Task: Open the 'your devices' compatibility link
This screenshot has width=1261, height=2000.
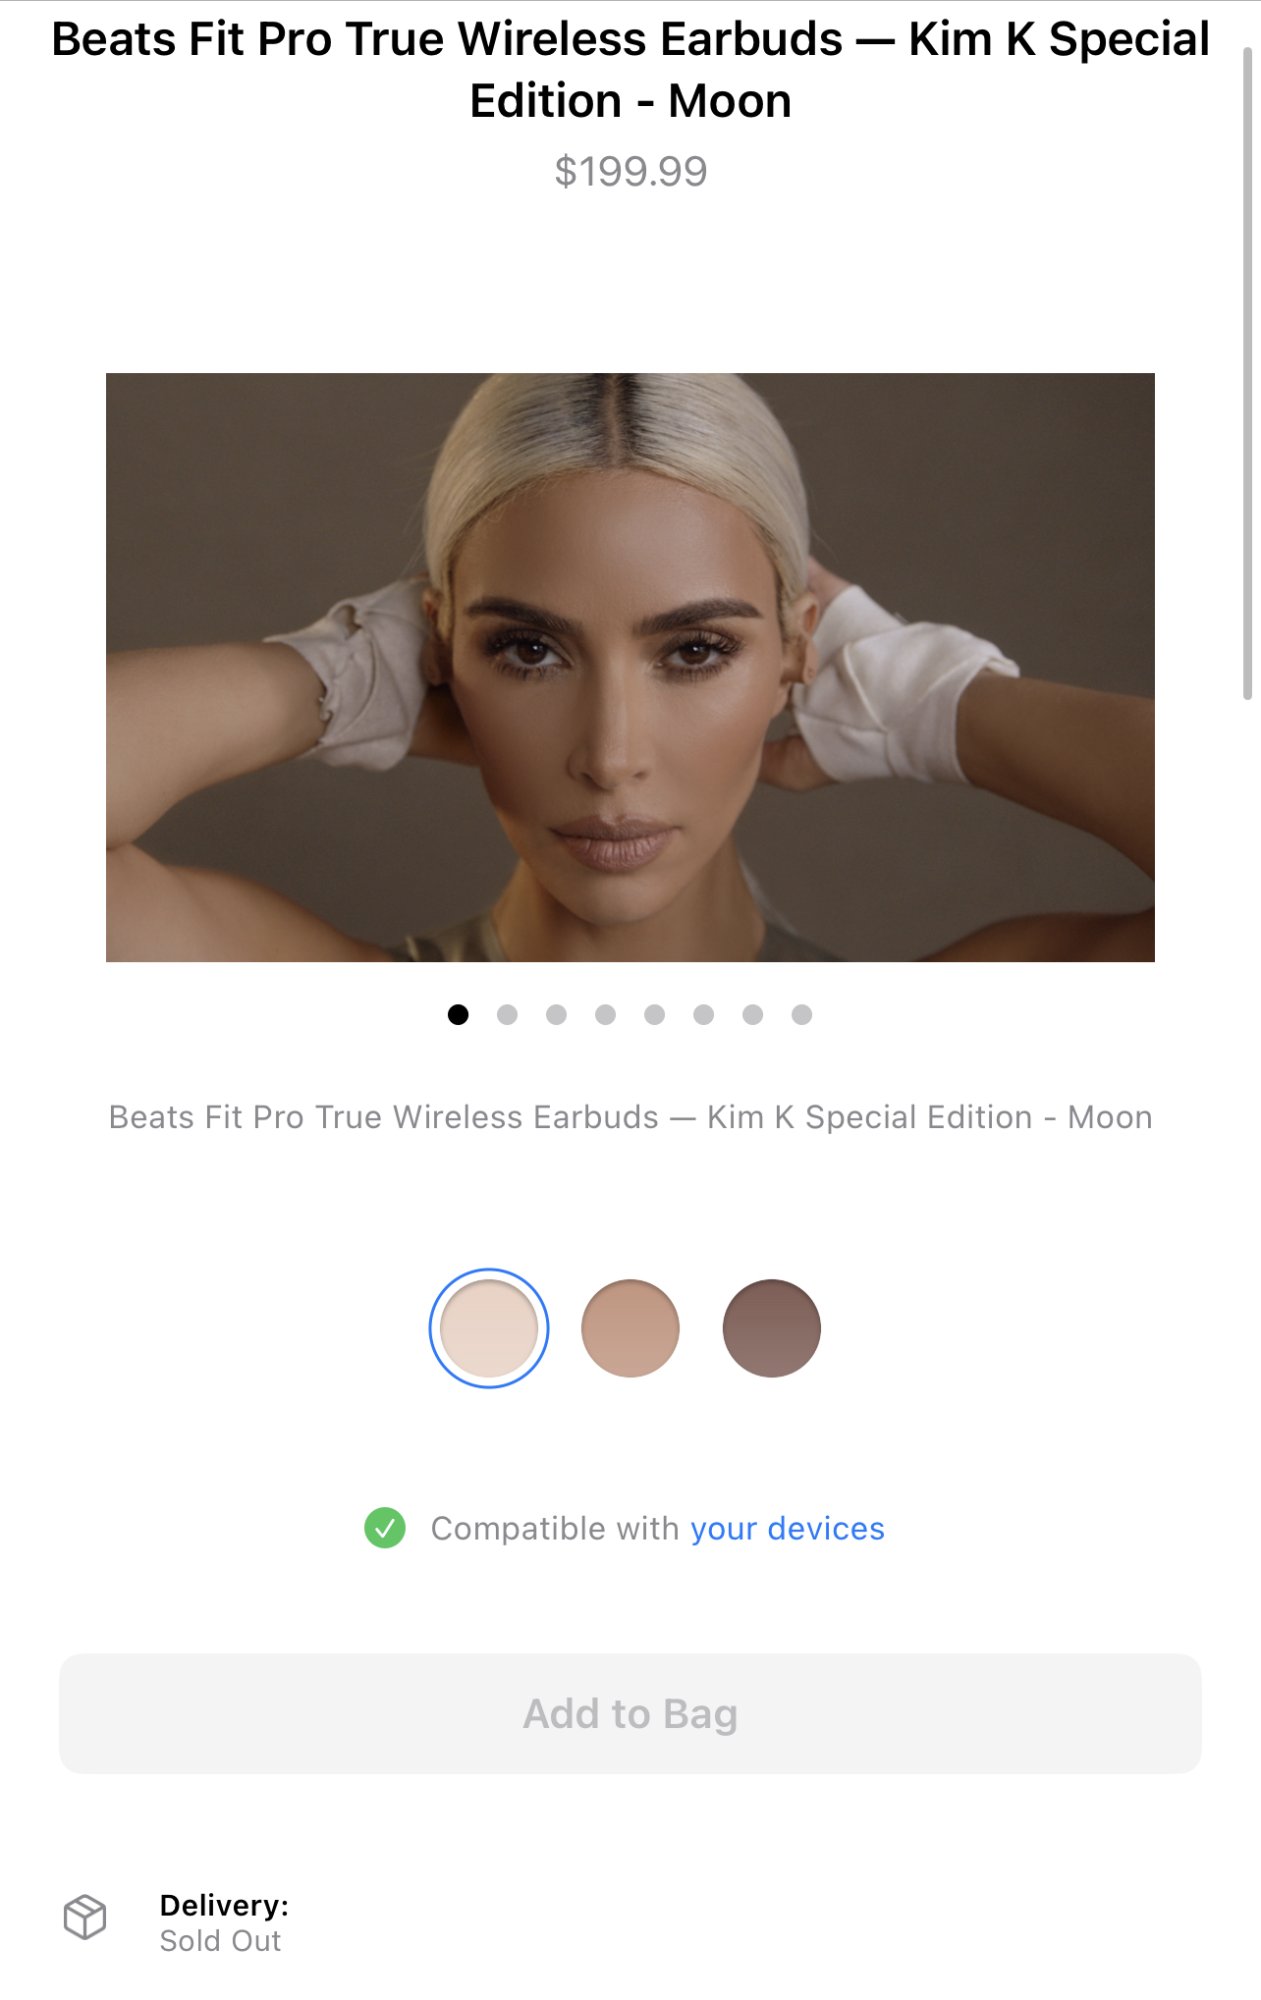Action: click(787, 1528)
